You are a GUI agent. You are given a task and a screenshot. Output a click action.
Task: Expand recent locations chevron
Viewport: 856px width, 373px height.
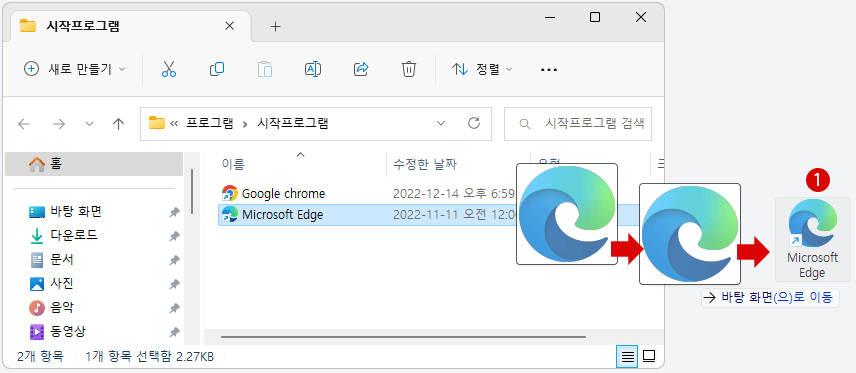click(90, 124)
